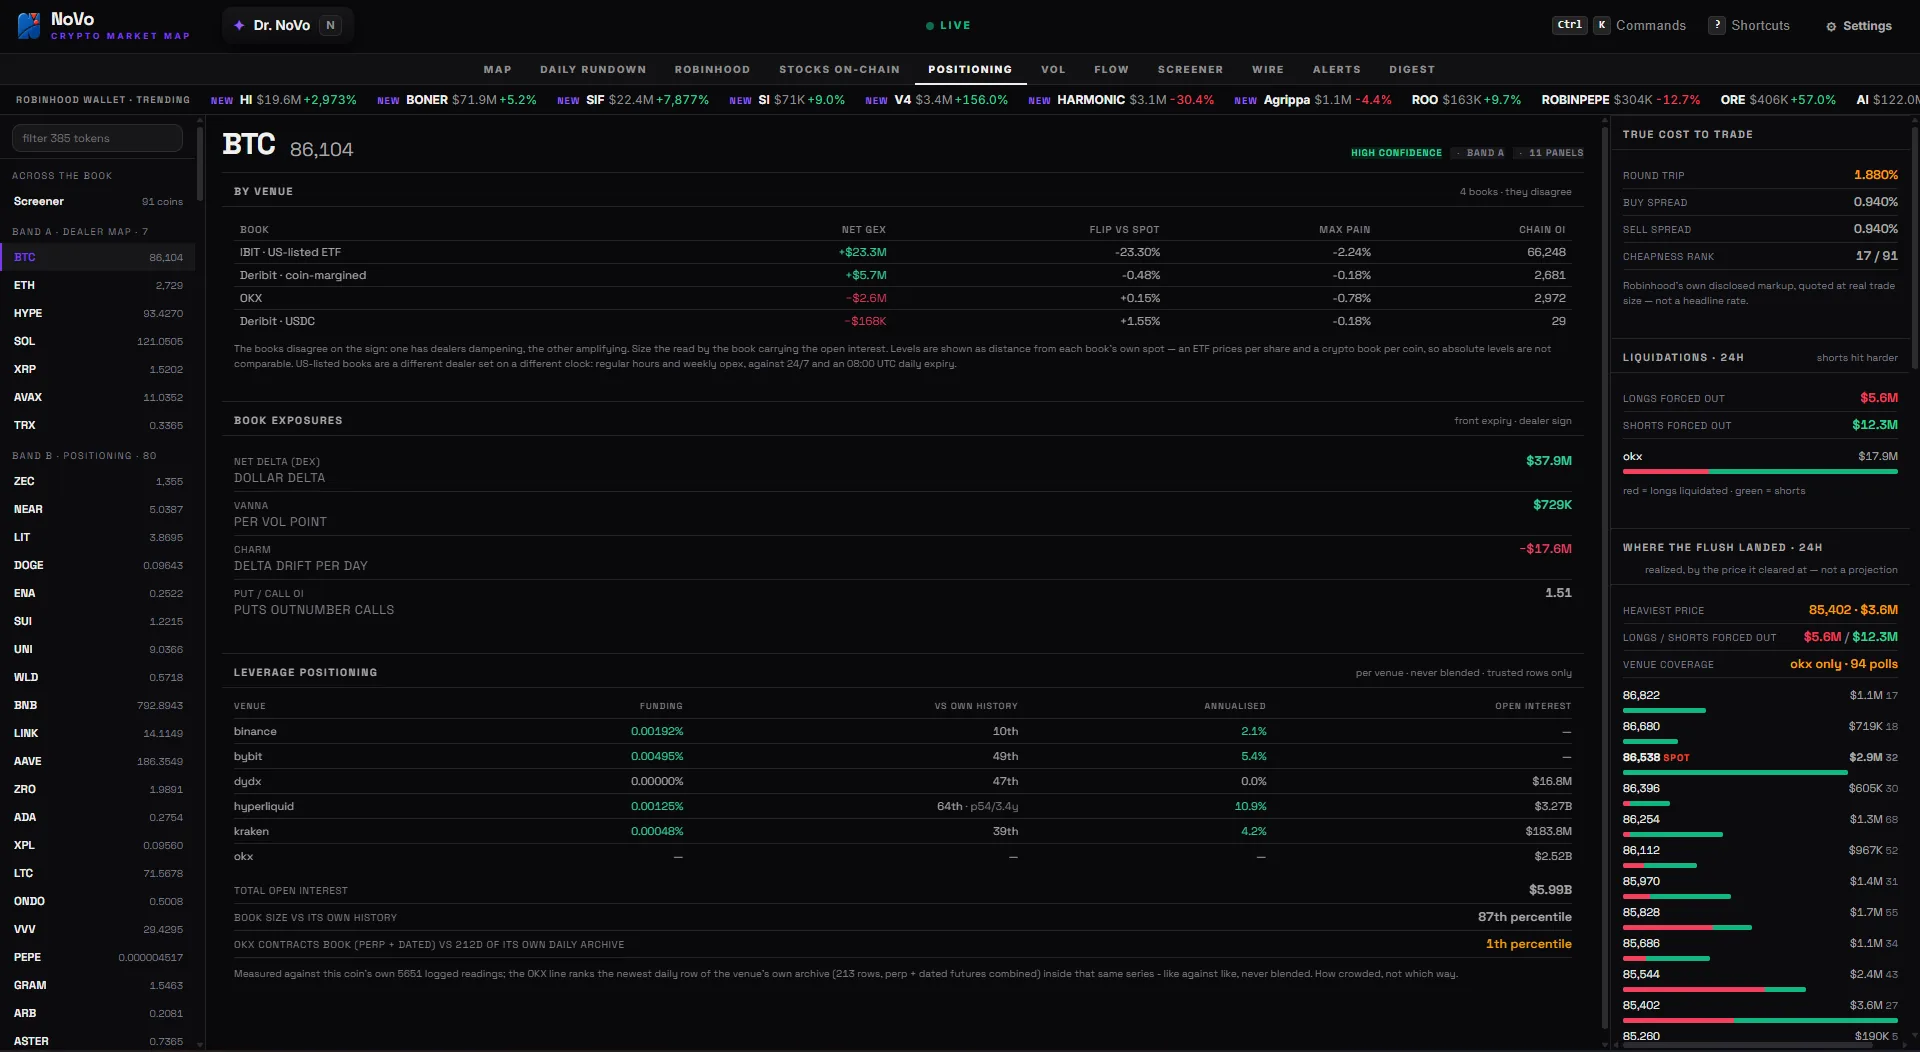Select DOGE in the token list
The height and width of the screenshot is (1052, 1920).
pyautogui.click(x=98, y=565)
